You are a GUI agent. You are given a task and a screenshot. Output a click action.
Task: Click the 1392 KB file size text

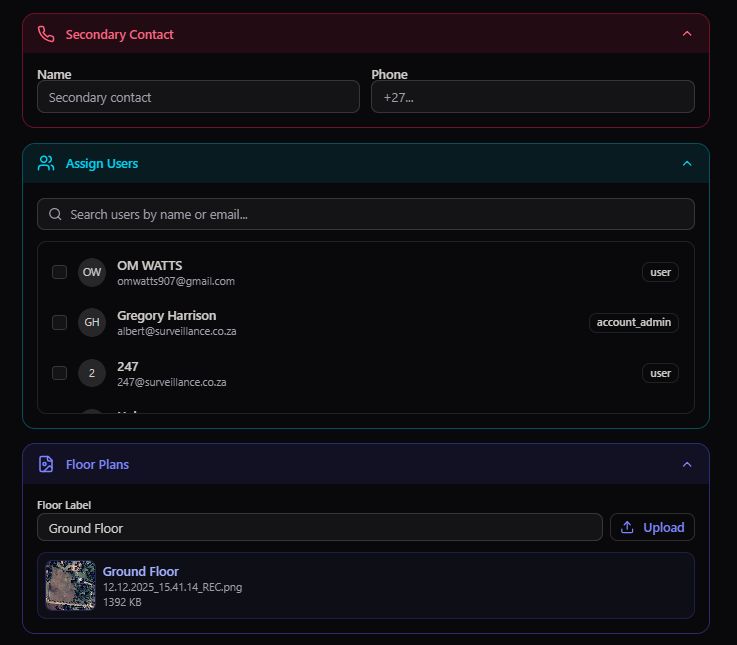point(122,602)
